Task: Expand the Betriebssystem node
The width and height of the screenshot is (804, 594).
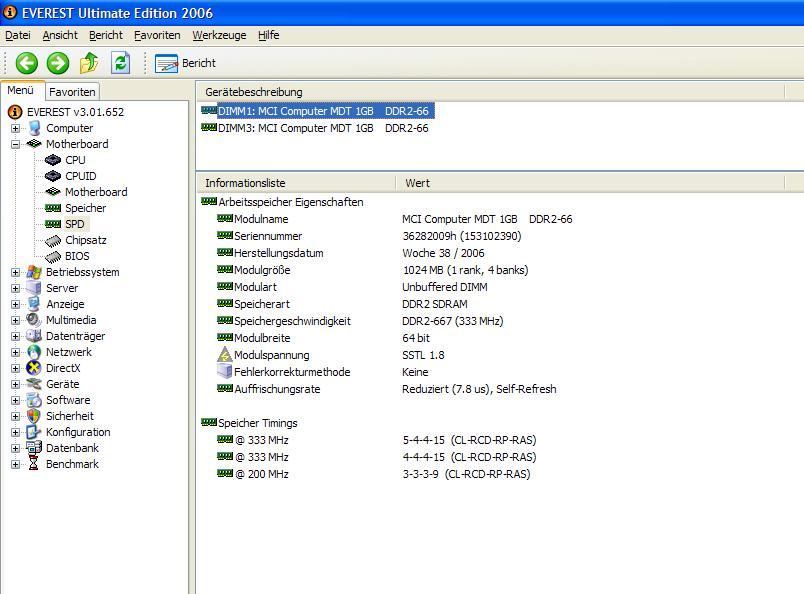Action: [x=15, y=272]
